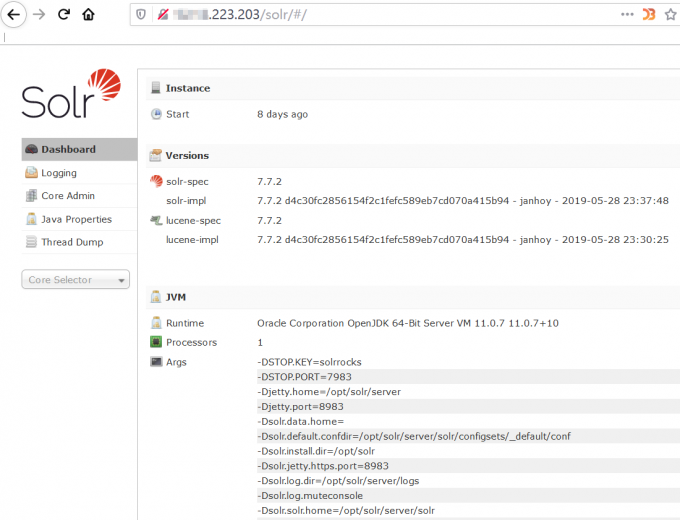Click the browser back arrow button
The height and width of the screenshot is (520, 680).
click(x=13, y=14)
